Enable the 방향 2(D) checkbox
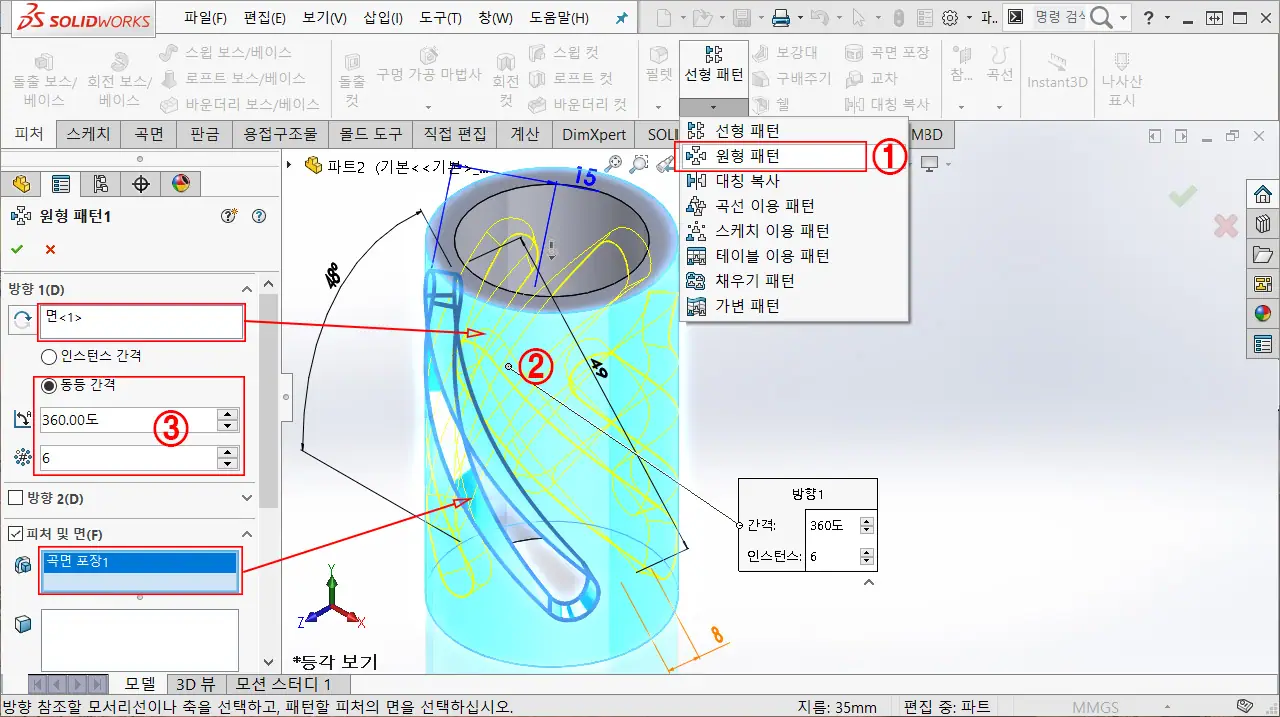1280x717 pixels. 15,497
